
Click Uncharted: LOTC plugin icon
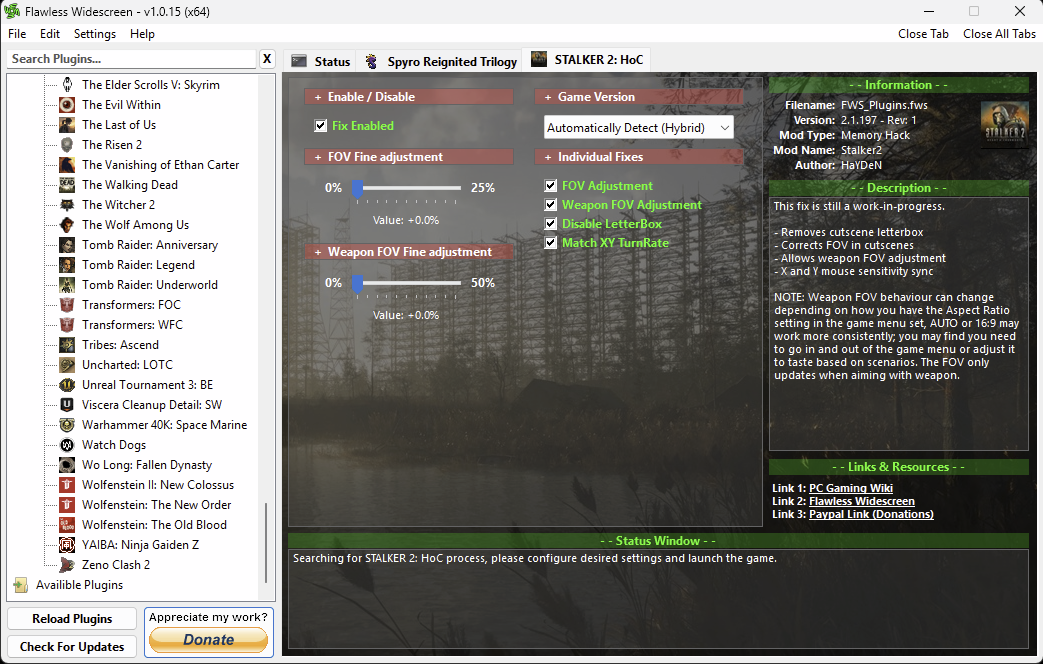pyautogui.click(x=67, y=365)
